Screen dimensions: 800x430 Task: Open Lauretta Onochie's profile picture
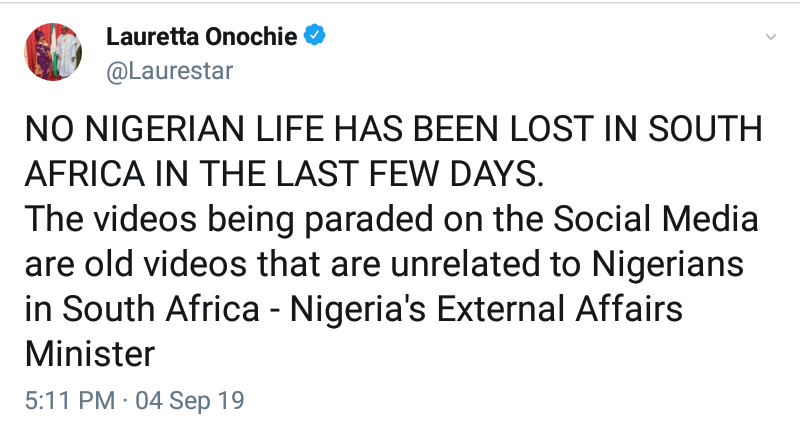[53, 52]
